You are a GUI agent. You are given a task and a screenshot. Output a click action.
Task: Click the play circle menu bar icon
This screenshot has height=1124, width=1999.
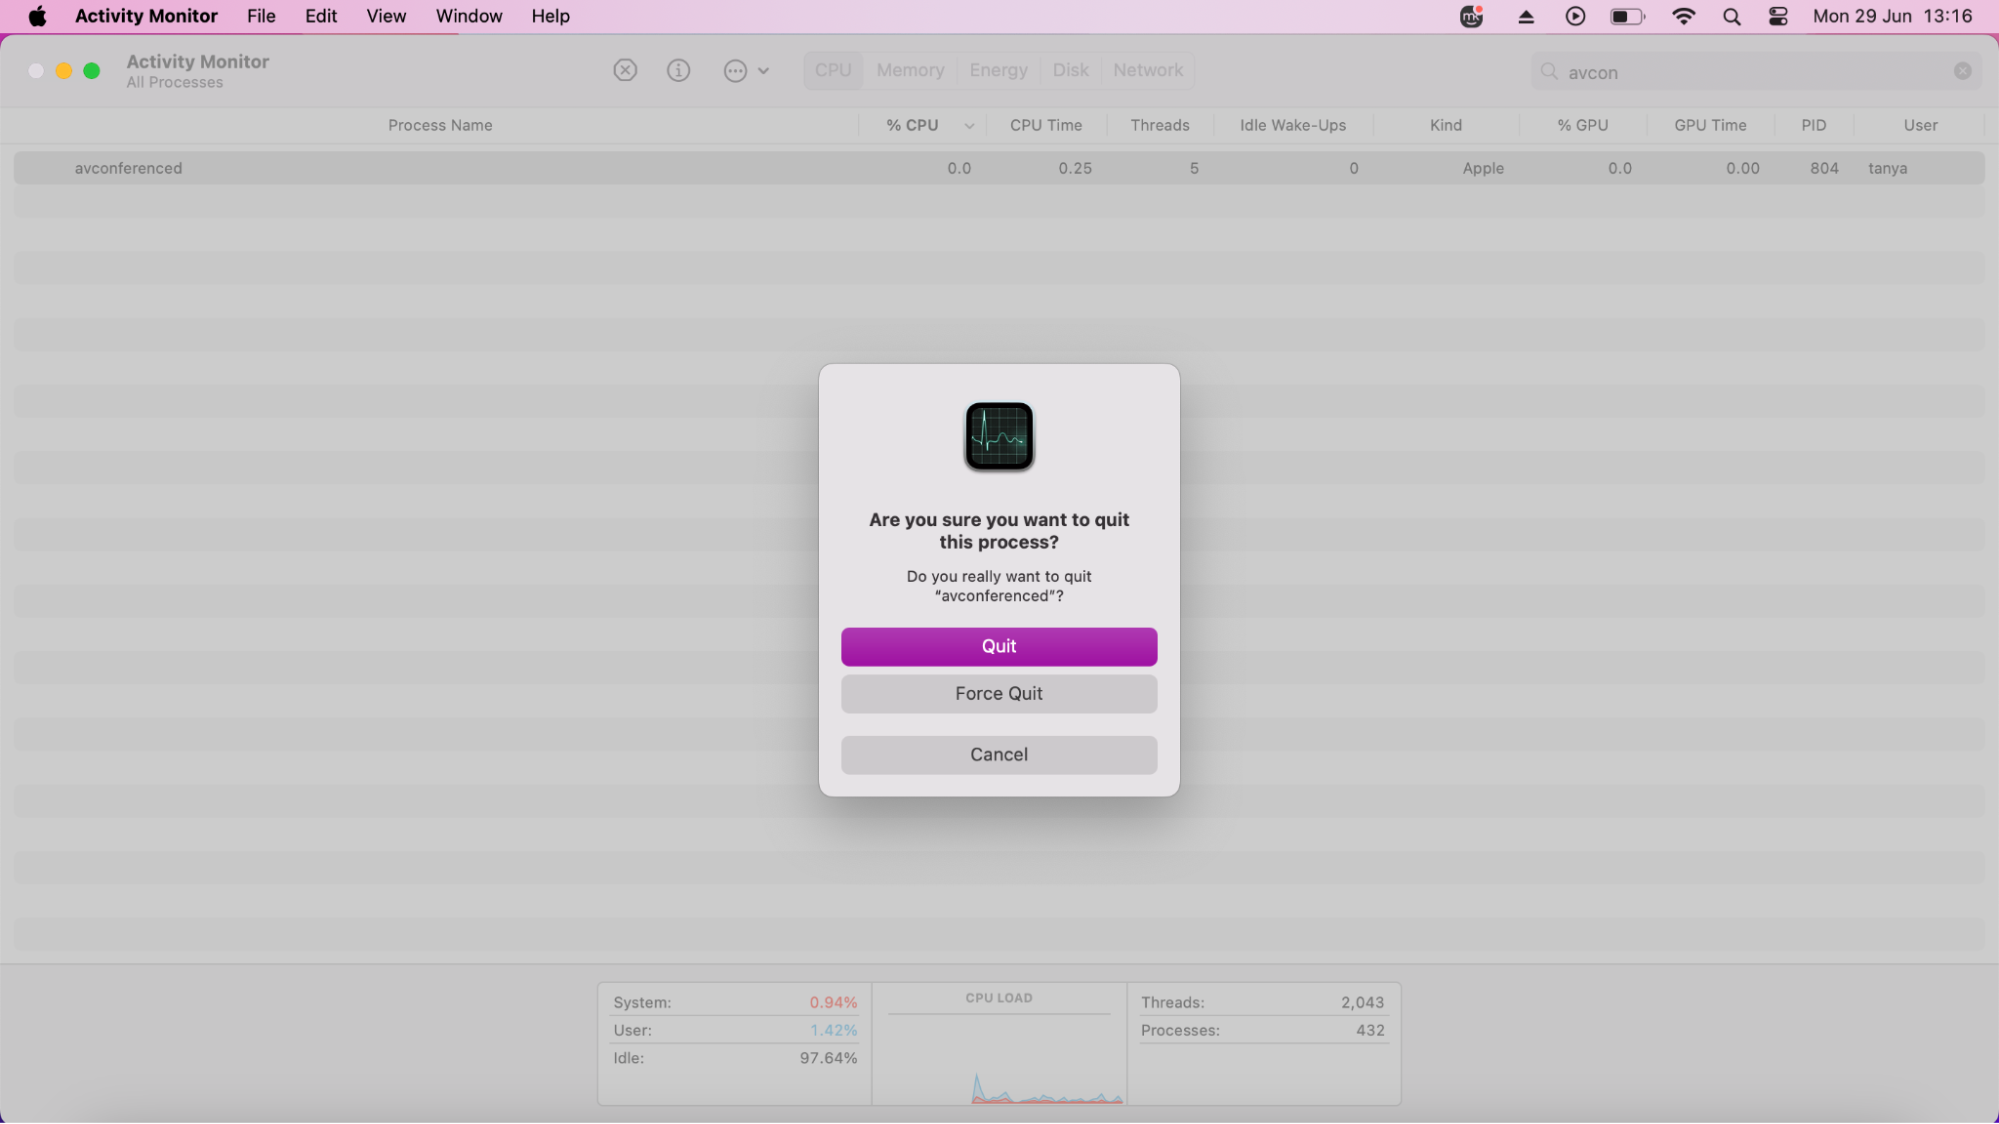(x=1575, y=16)
